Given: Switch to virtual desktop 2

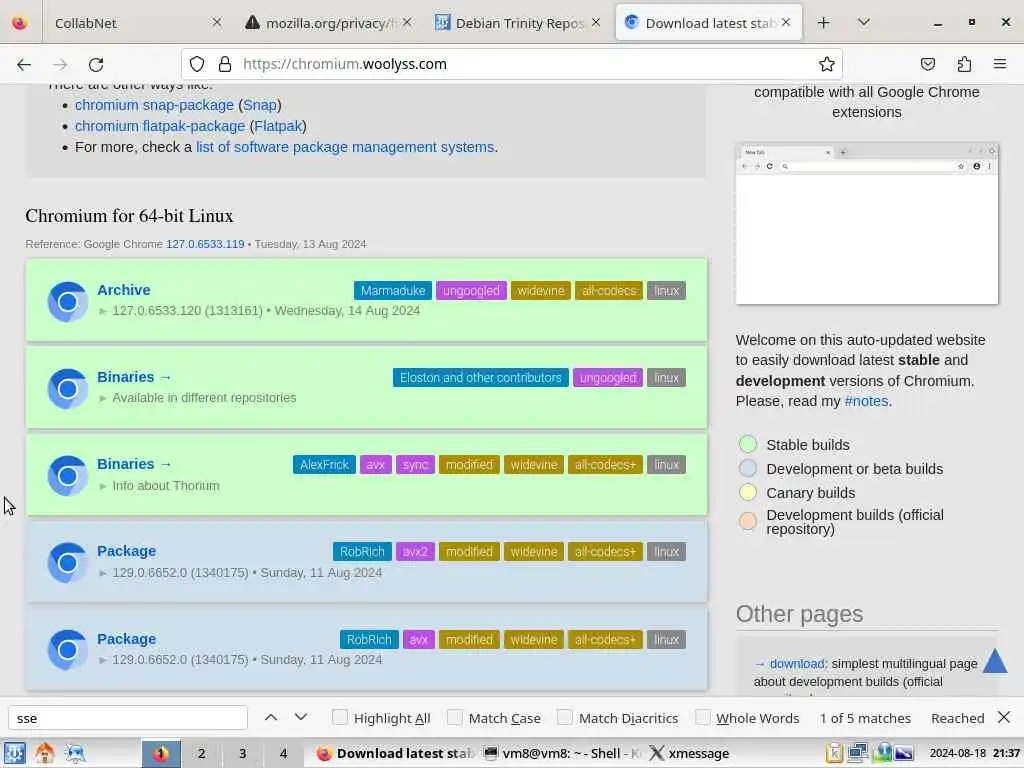Looking at the screenshot, I should (x=201, y=753).
